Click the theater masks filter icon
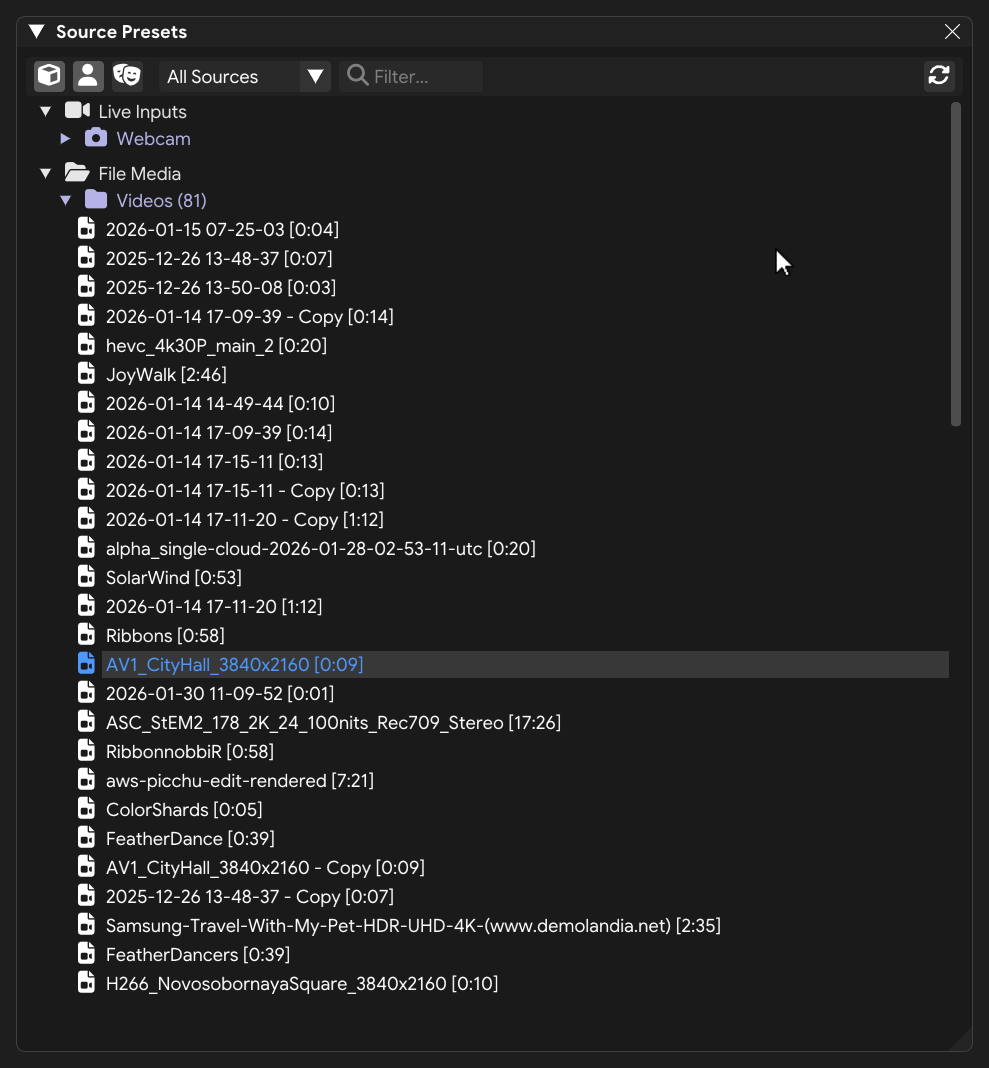The height and width of the screenshot is (1068, 989). [127, 76]
